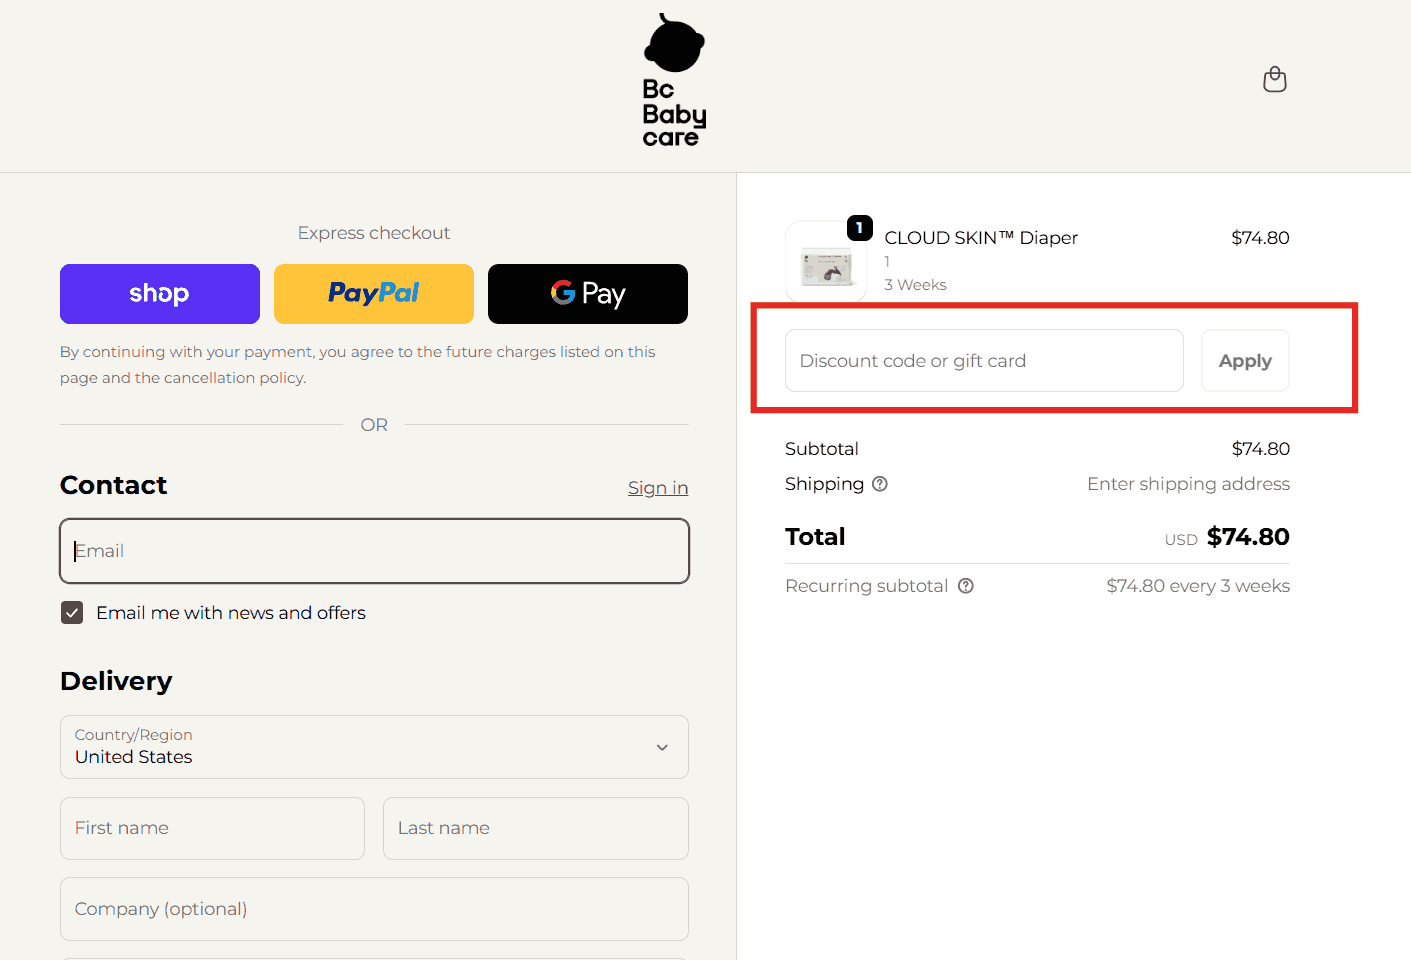Focus the Discount code or gift card field
1411x960 pixels.
click(x=984, y=361)
